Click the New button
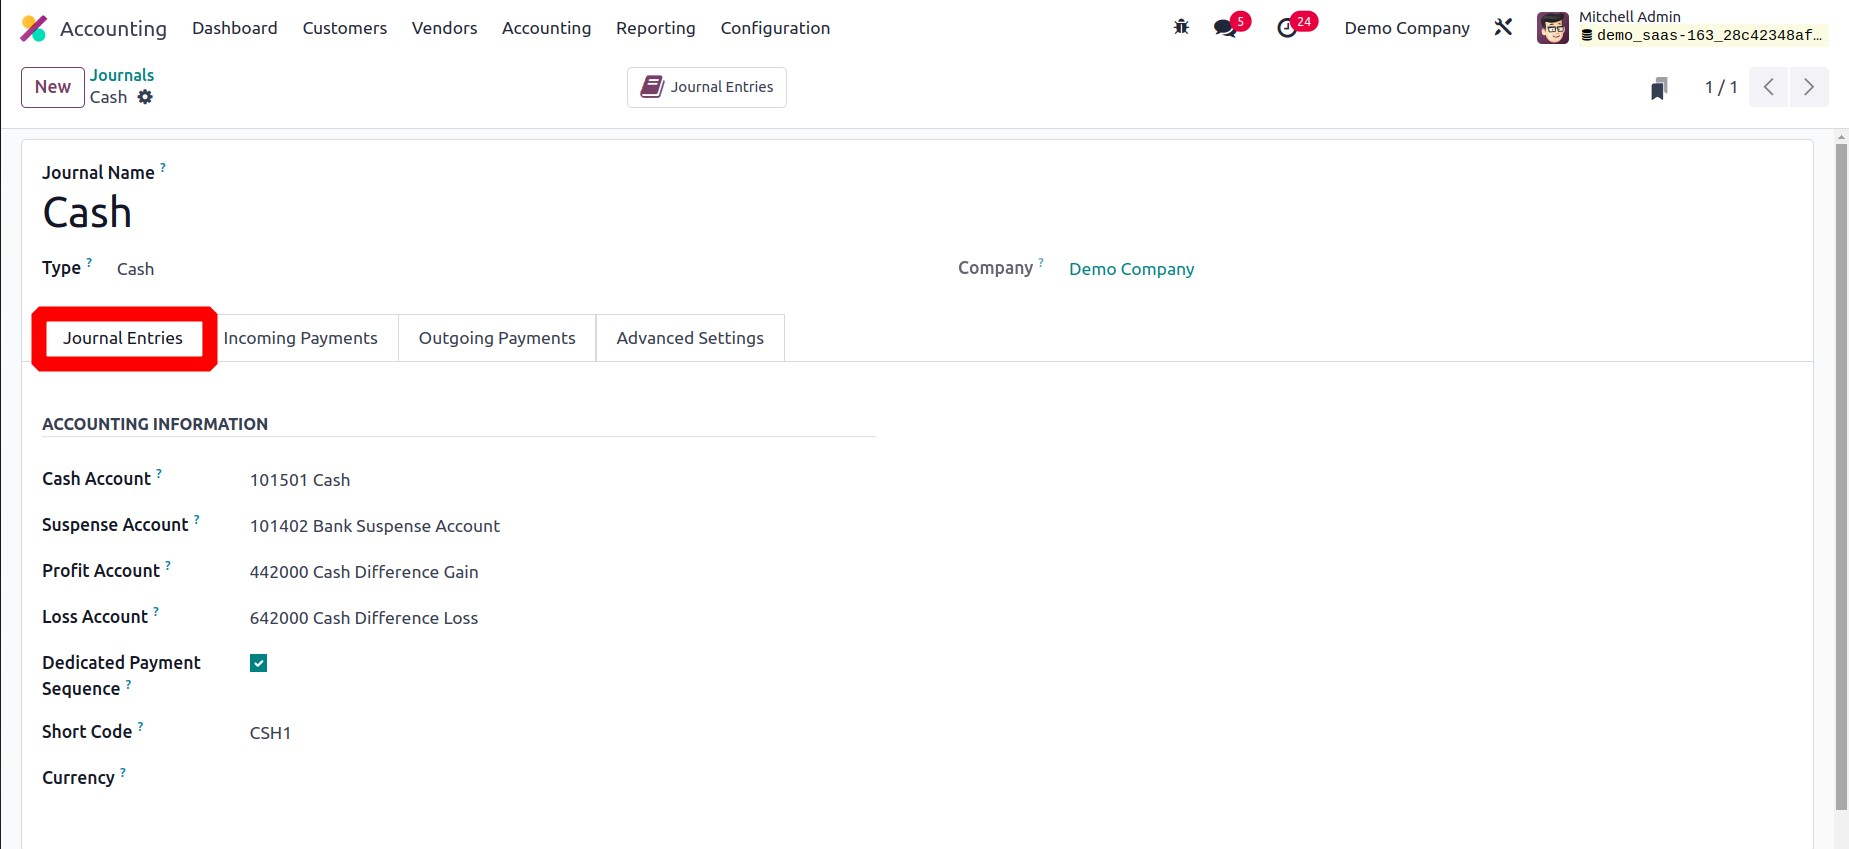The image size is (1849, 849). click(x=53, y=87)
